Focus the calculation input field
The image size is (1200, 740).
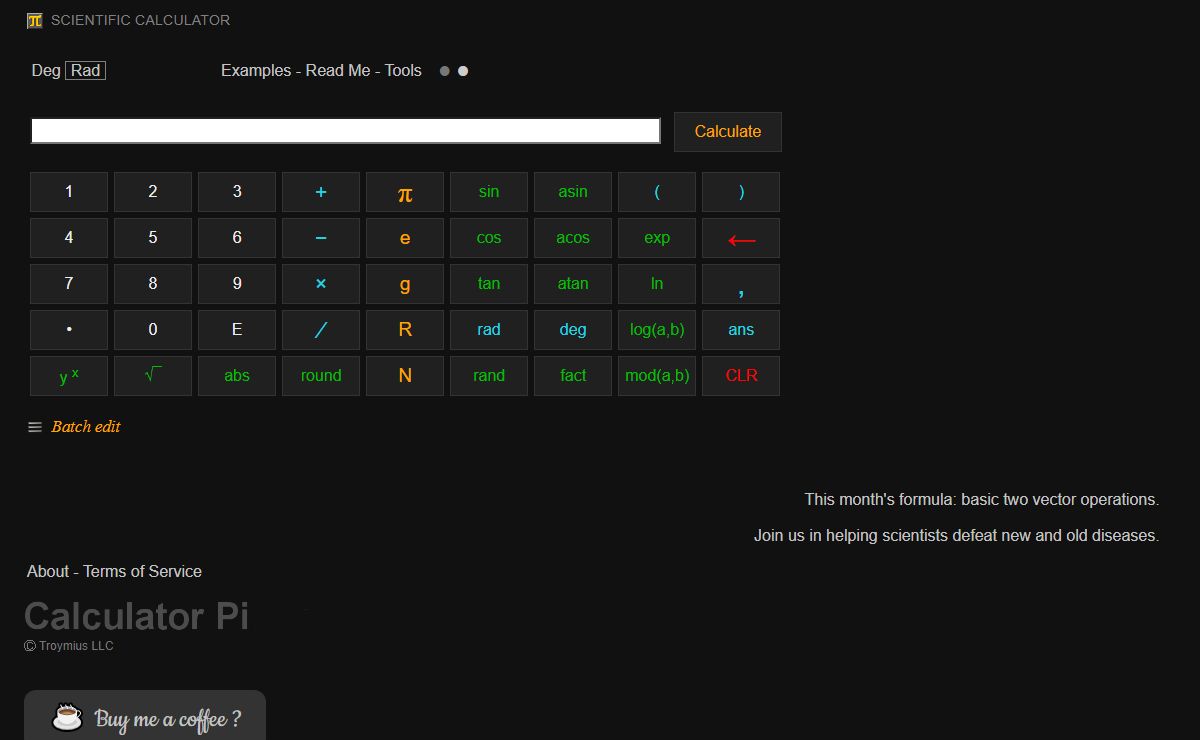point(346,131)
